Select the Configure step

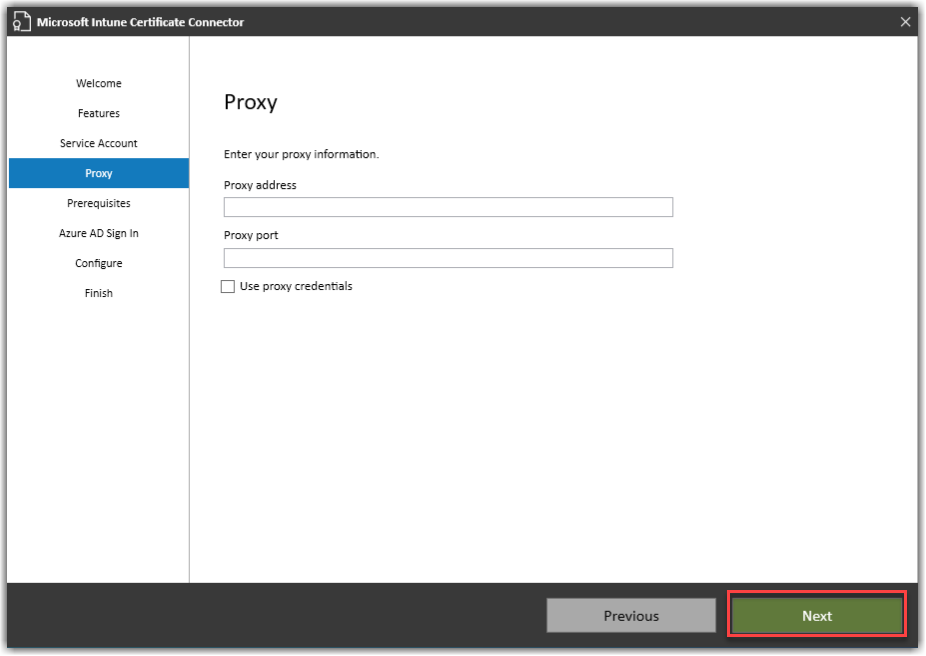[99, 263]
